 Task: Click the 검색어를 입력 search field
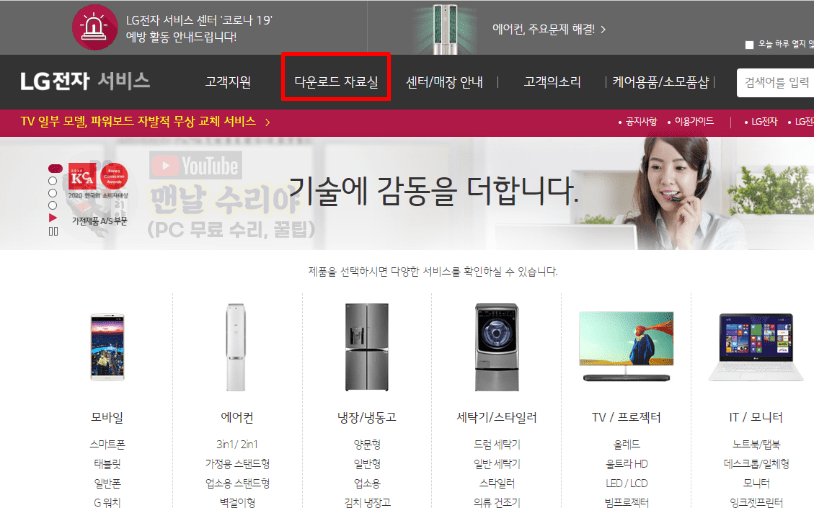pos(776,82)
